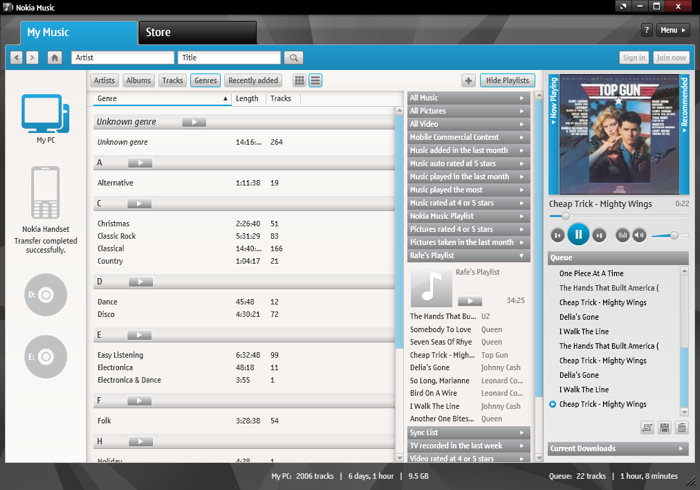
Task: Sort by the Tracks column header
Action: [x=283, y=99]
